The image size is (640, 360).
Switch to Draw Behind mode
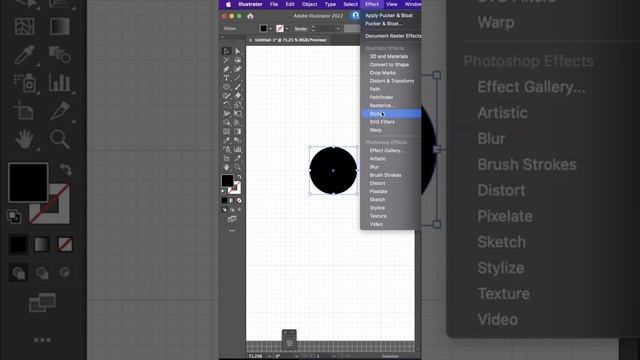232,209
